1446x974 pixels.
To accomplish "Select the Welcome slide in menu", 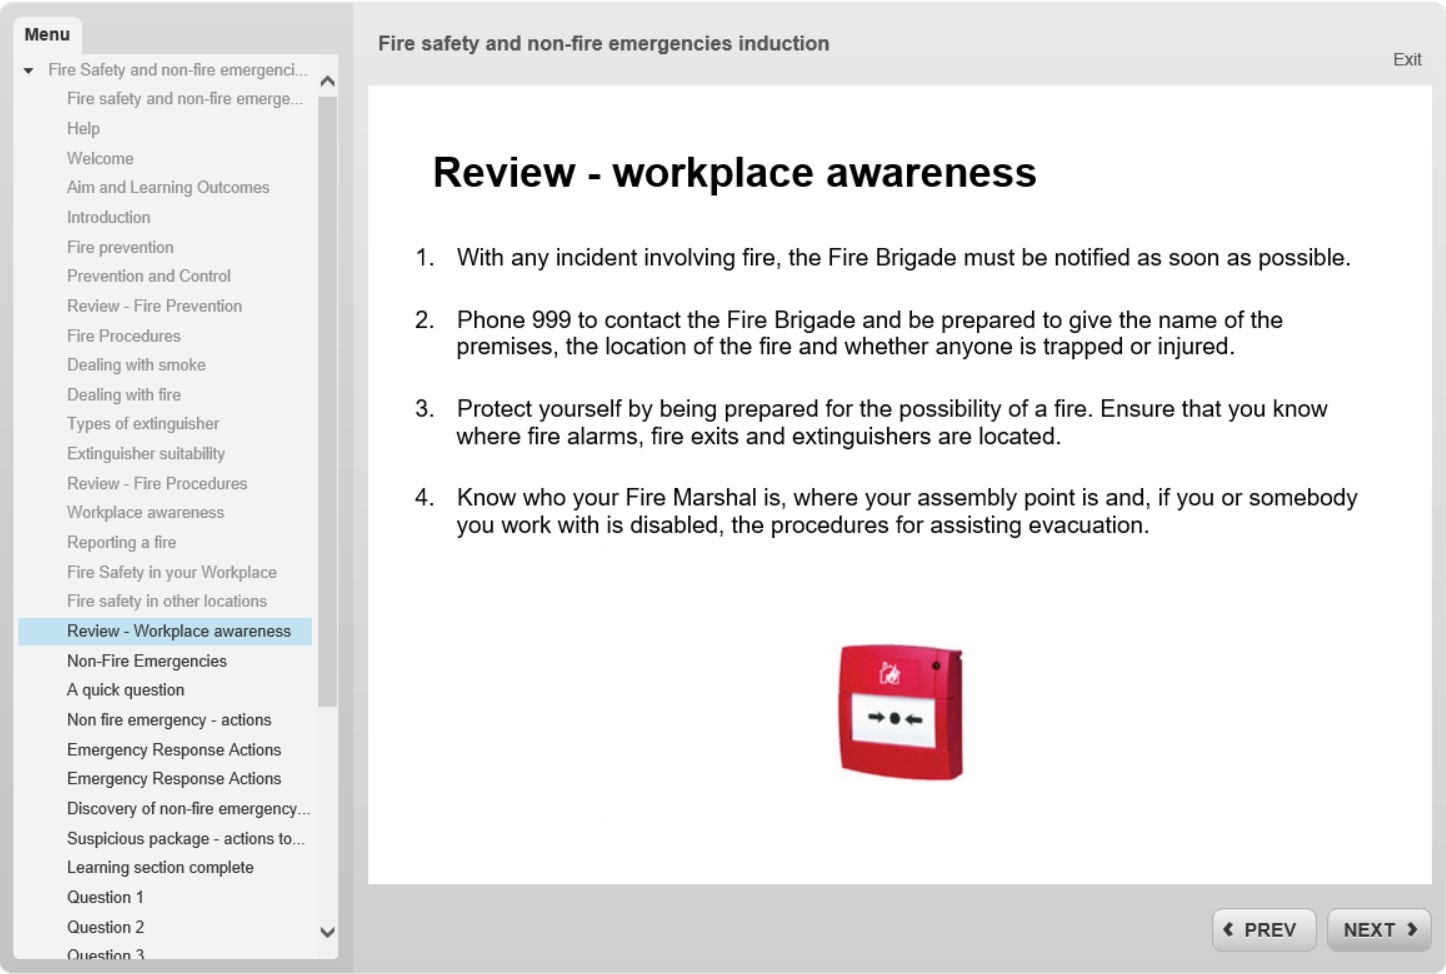I will [100, 158].
